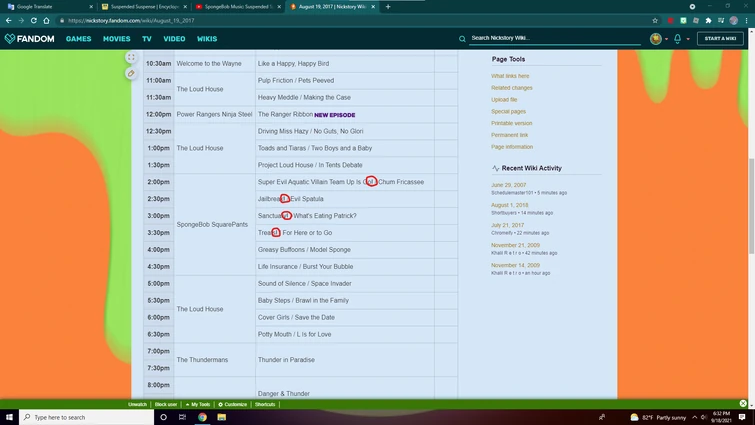
Task: Open the WIKIS menu
Action: click(207, 39)
